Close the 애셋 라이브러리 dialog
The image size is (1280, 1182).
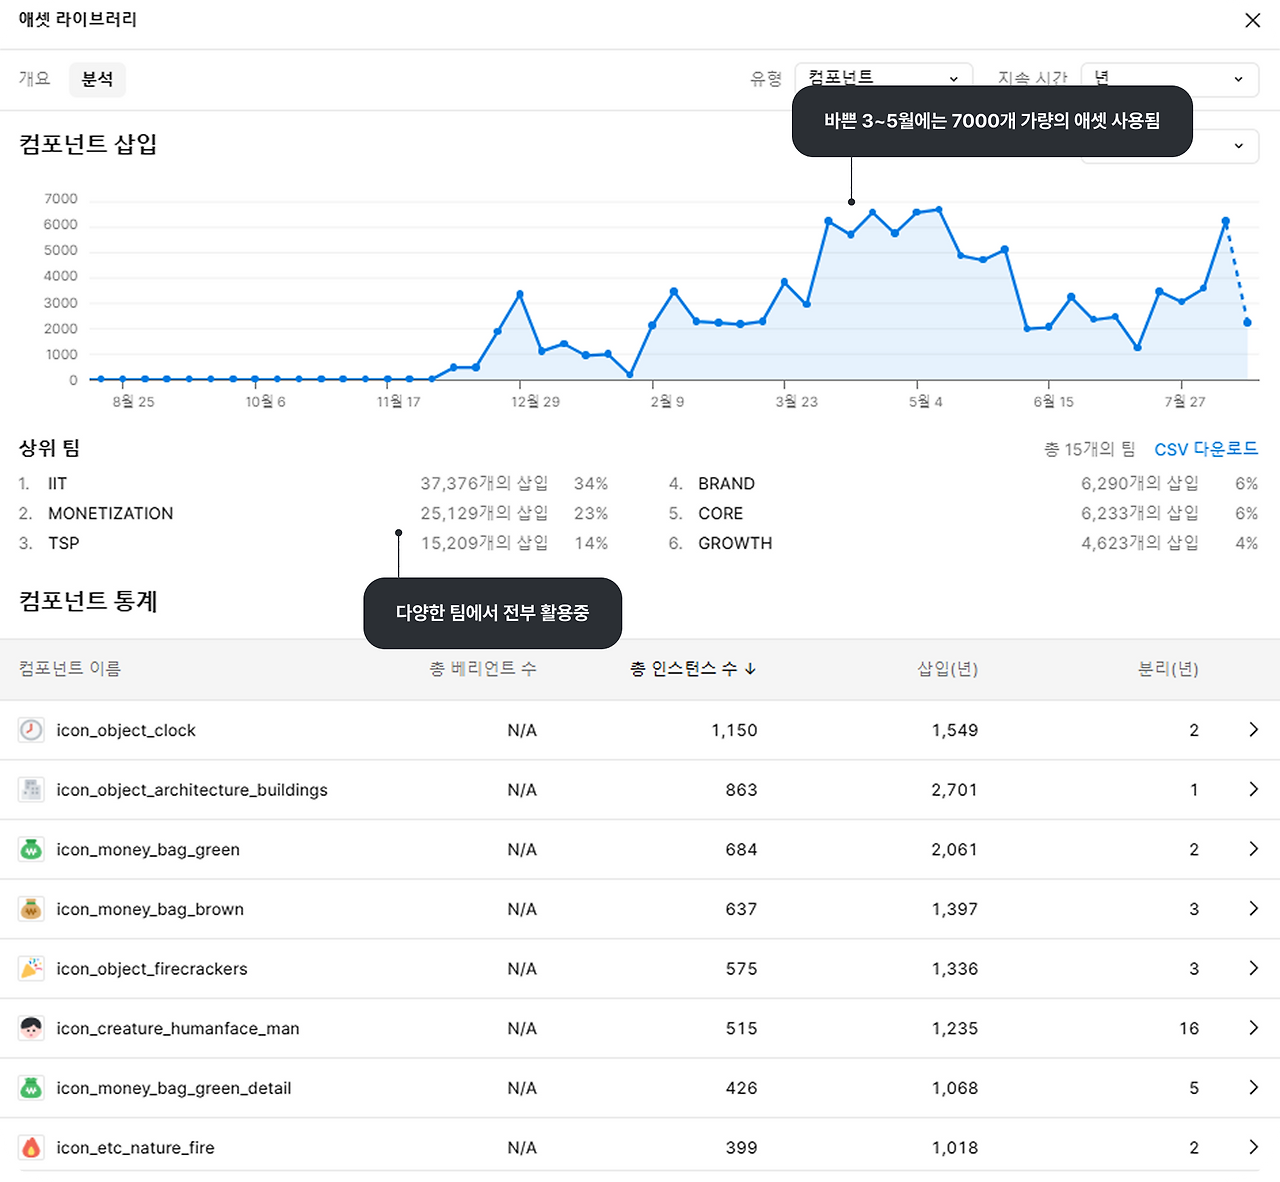pos(1252,20)
